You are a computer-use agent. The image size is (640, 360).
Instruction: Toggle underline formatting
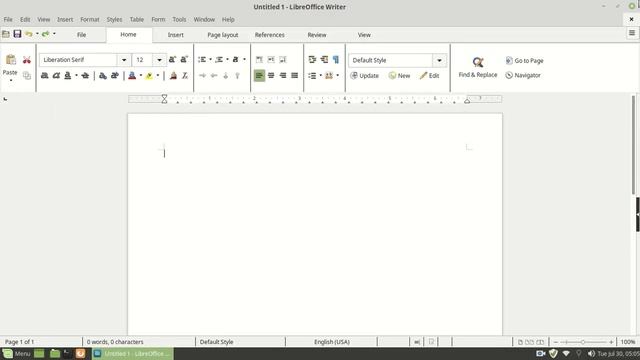68,76
